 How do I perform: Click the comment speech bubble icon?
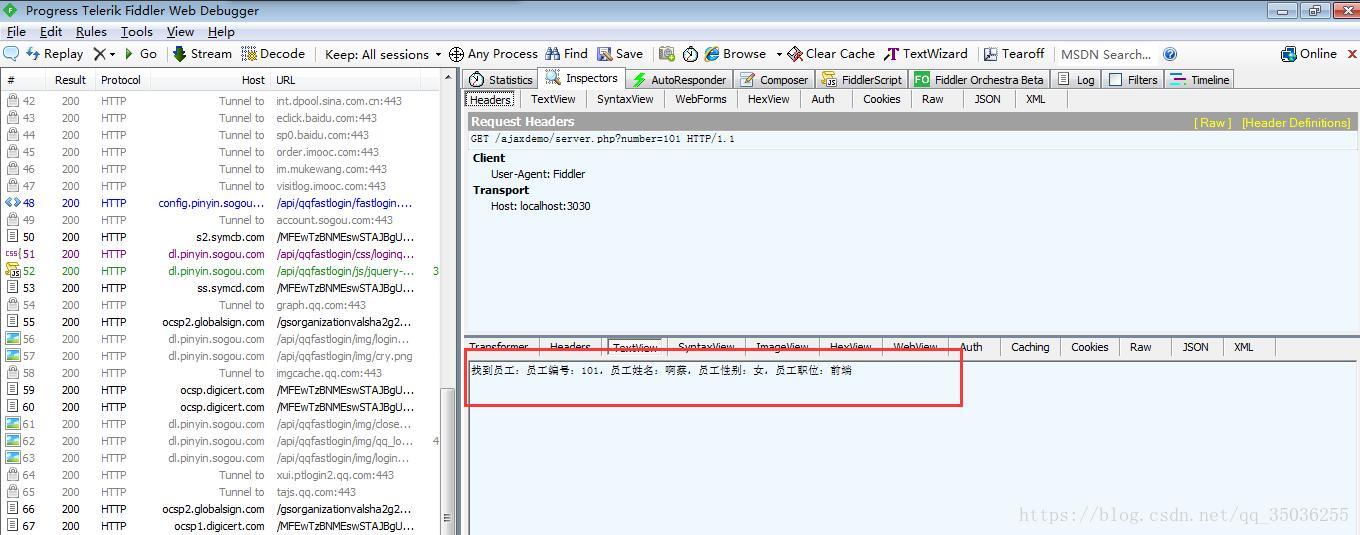[11, 54]
